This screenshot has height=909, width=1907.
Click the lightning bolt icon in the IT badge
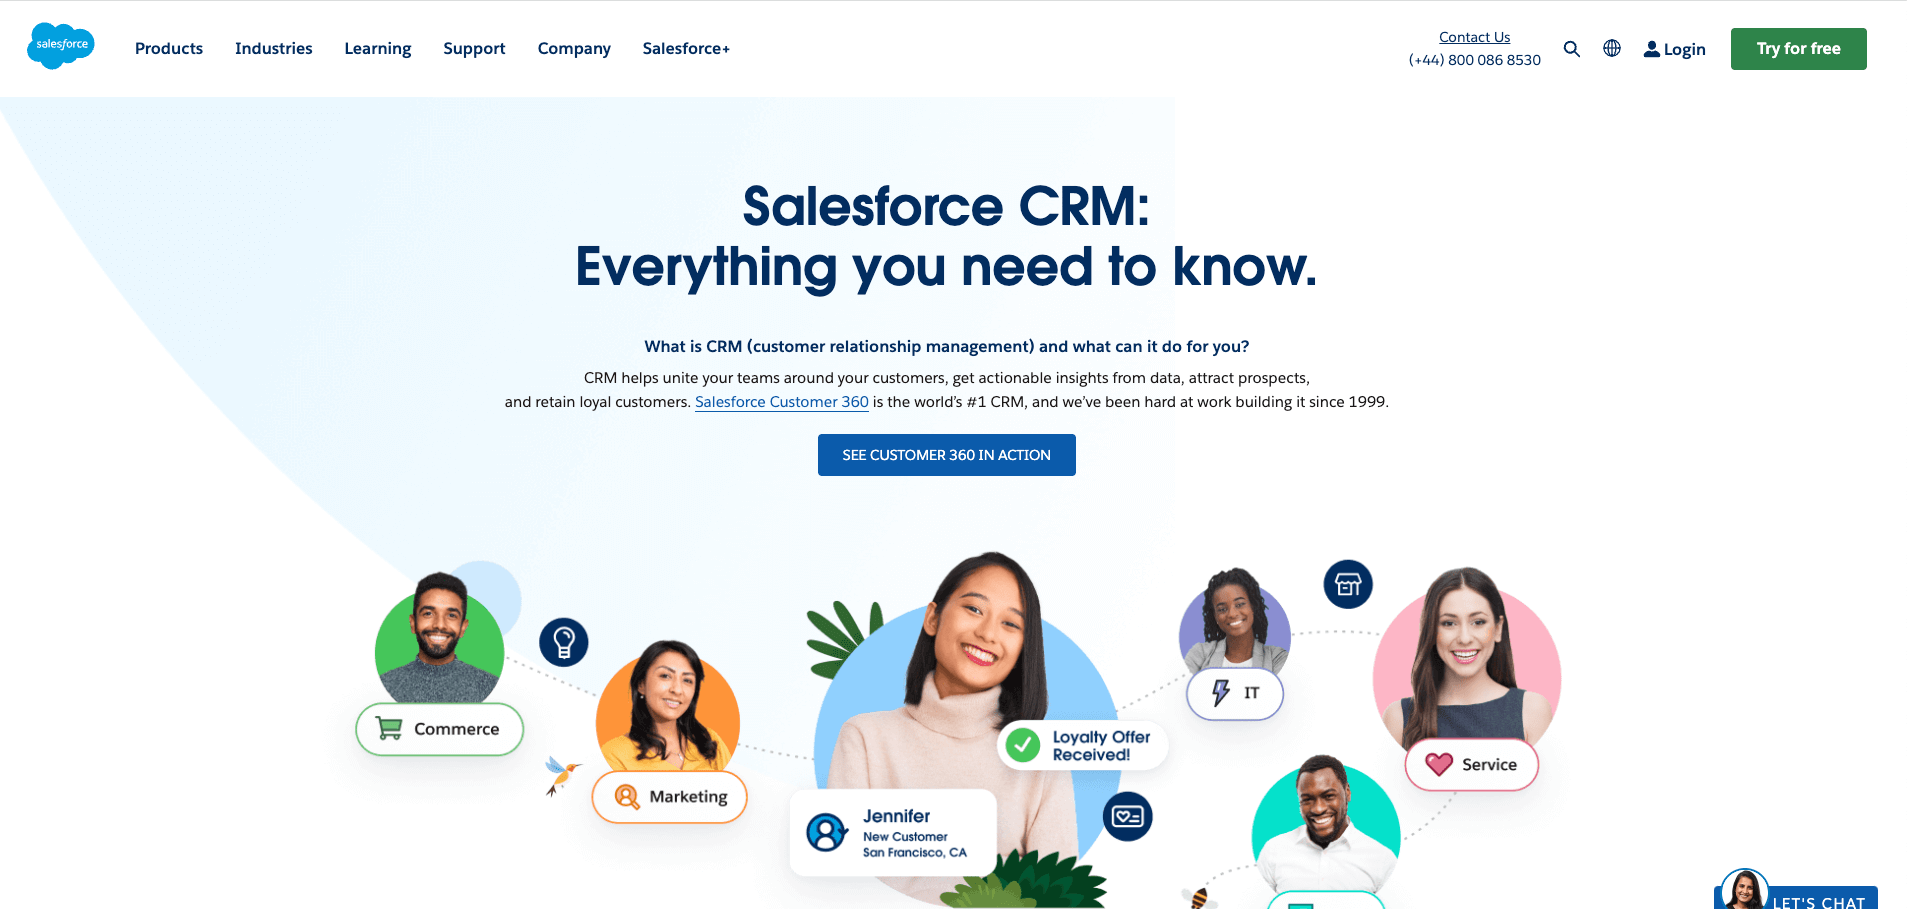click(x=1221, y=692)
